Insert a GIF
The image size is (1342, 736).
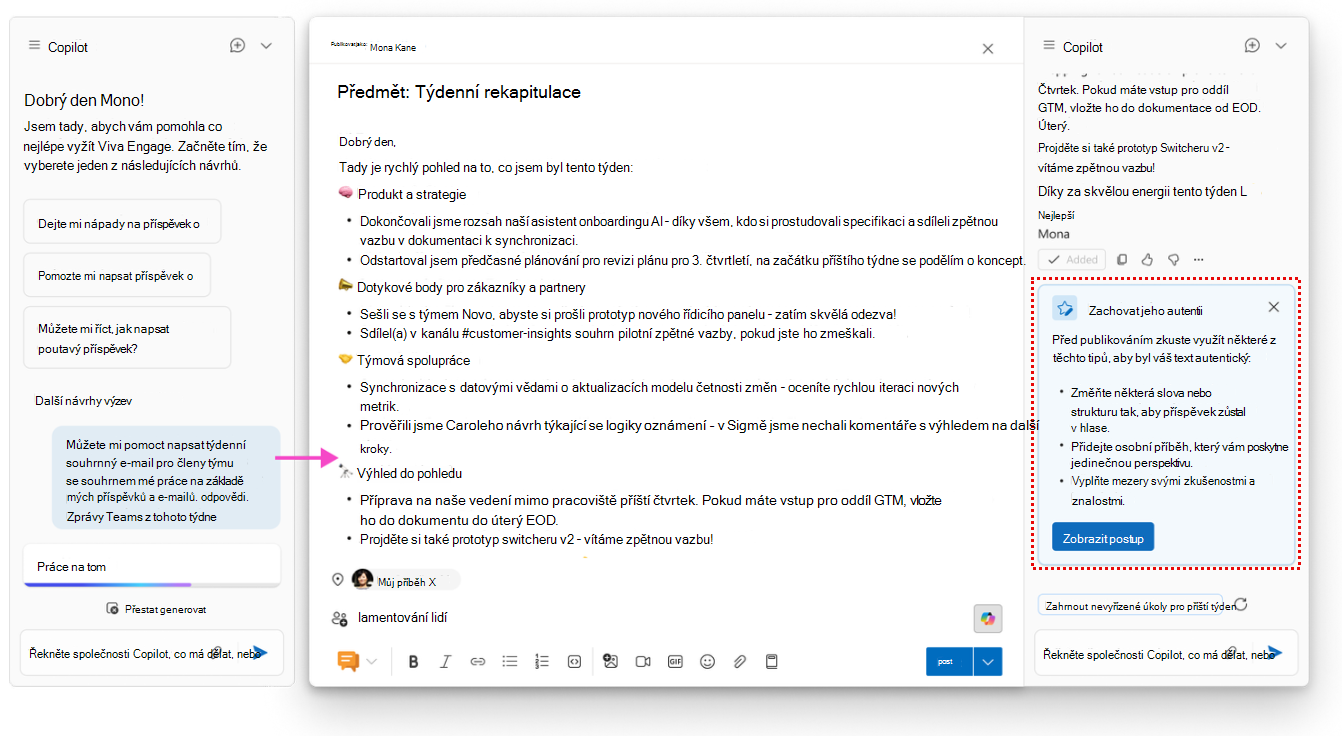[x=675, y=661]
